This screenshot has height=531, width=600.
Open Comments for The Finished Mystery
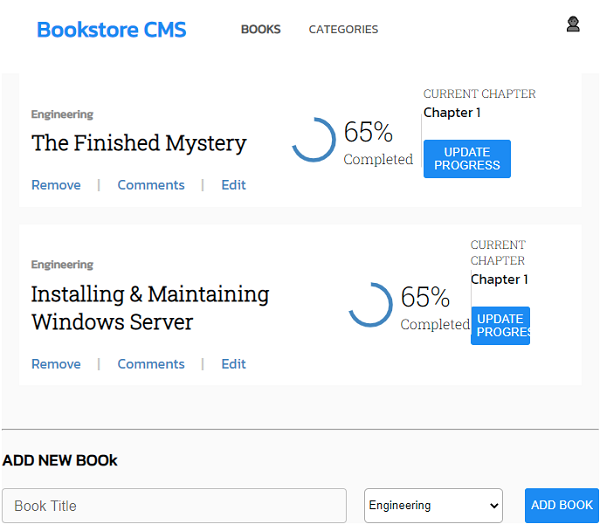tap(151, 185)
